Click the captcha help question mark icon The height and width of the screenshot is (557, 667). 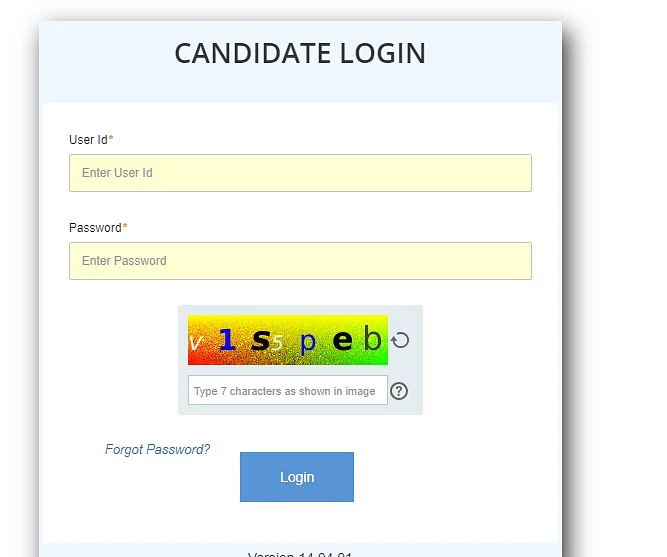399,391
